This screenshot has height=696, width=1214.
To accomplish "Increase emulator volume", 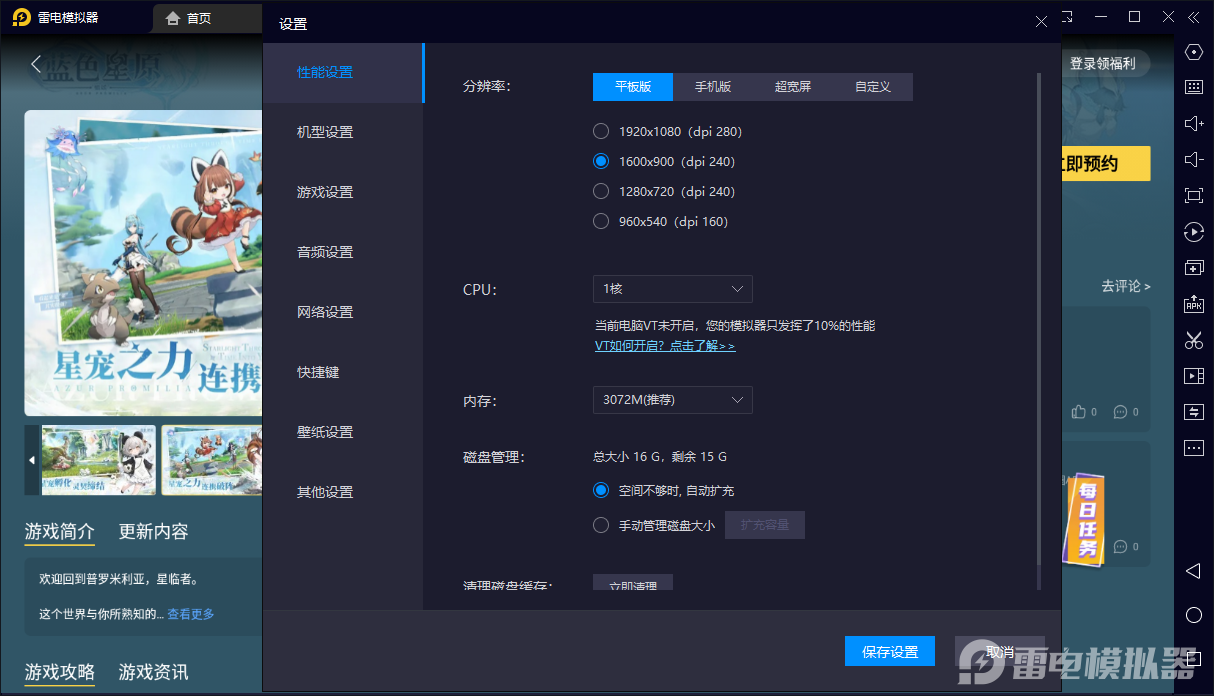I will pyautogui.click(x=1193, y=123).
